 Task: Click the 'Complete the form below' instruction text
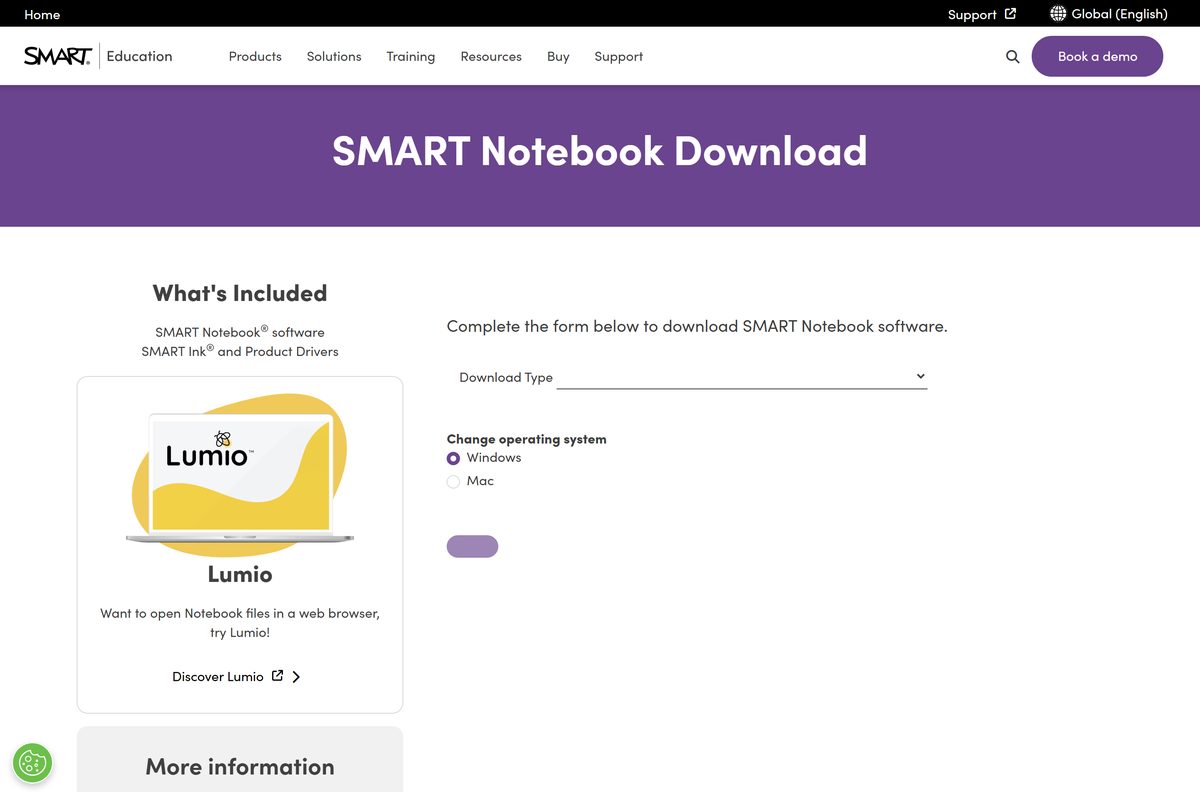(x=697, y=326)
